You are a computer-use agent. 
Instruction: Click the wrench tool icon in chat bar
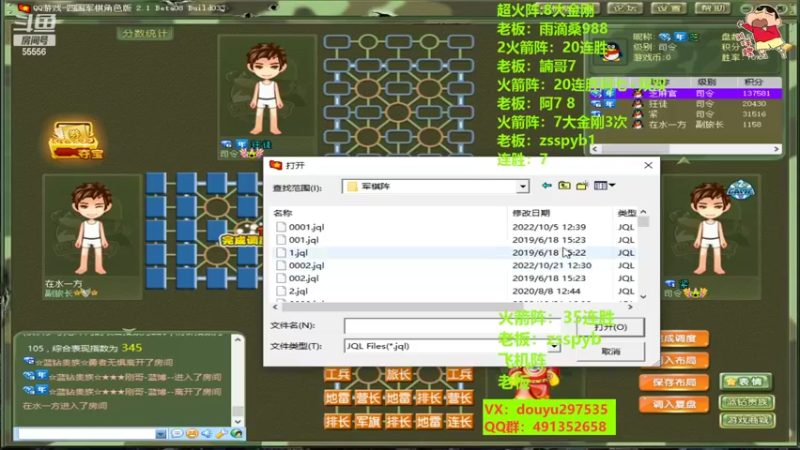pos(221,434)
